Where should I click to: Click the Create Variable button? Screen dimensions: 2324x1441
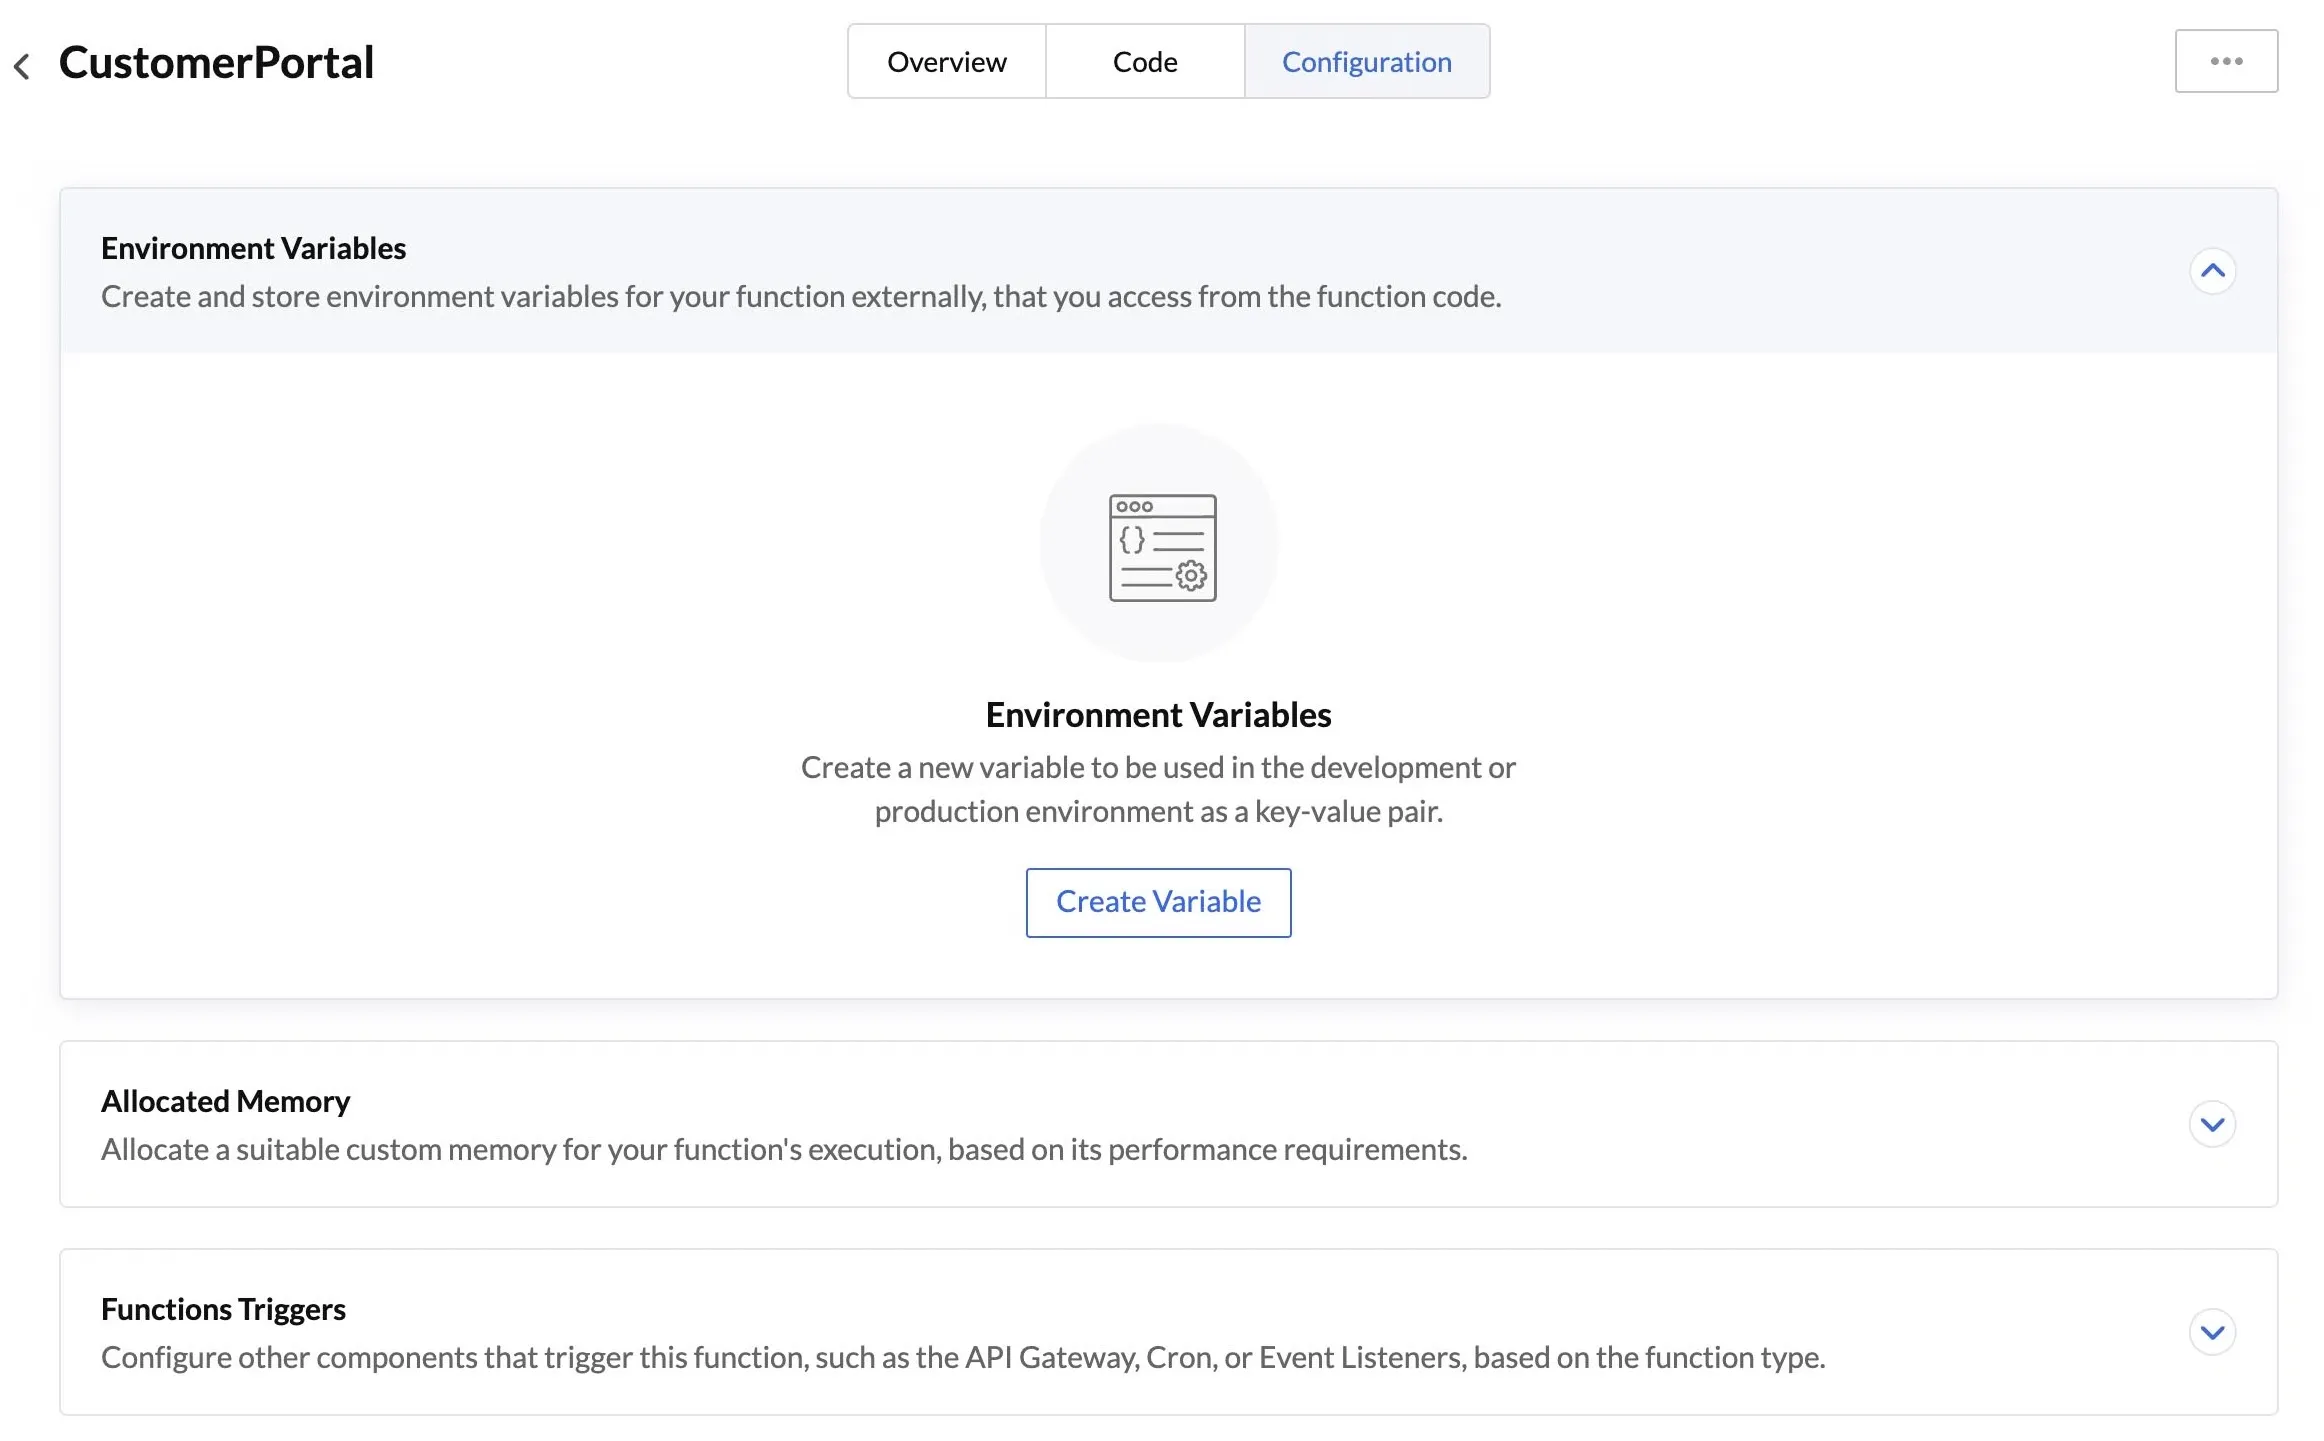click(x=1158, y=902)
